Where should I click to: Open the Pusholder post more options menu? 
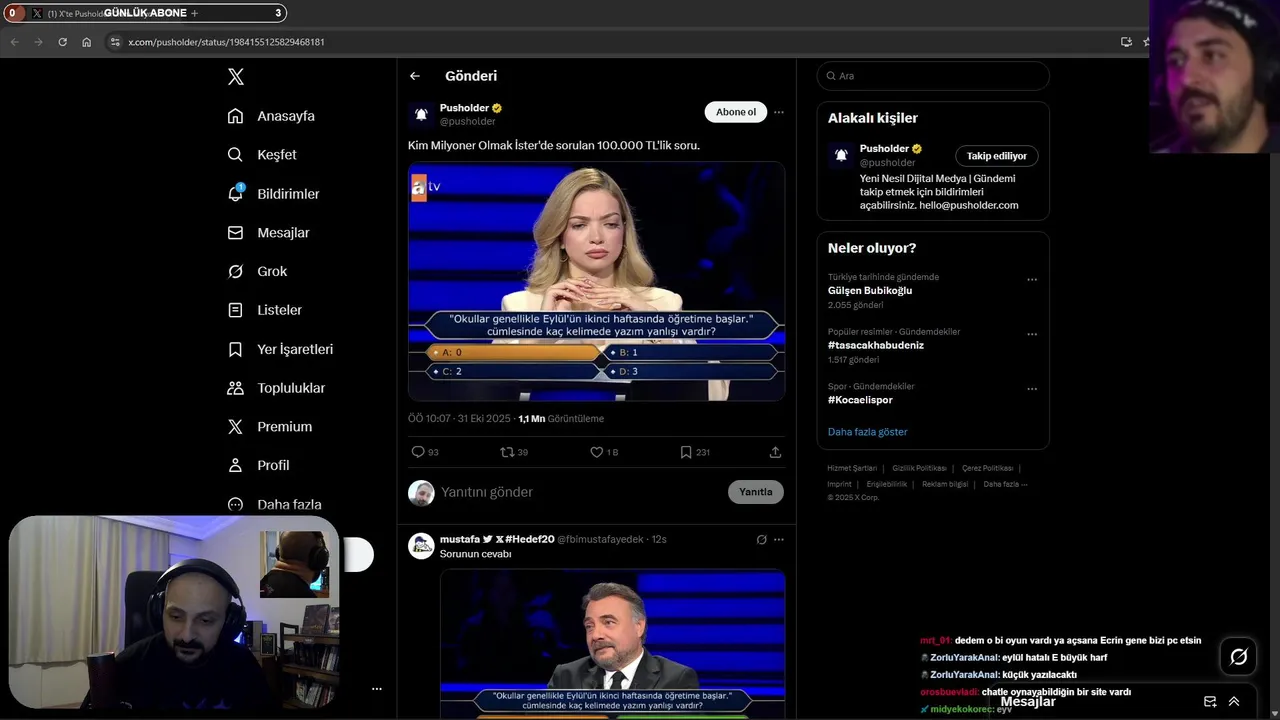point(779,112)
